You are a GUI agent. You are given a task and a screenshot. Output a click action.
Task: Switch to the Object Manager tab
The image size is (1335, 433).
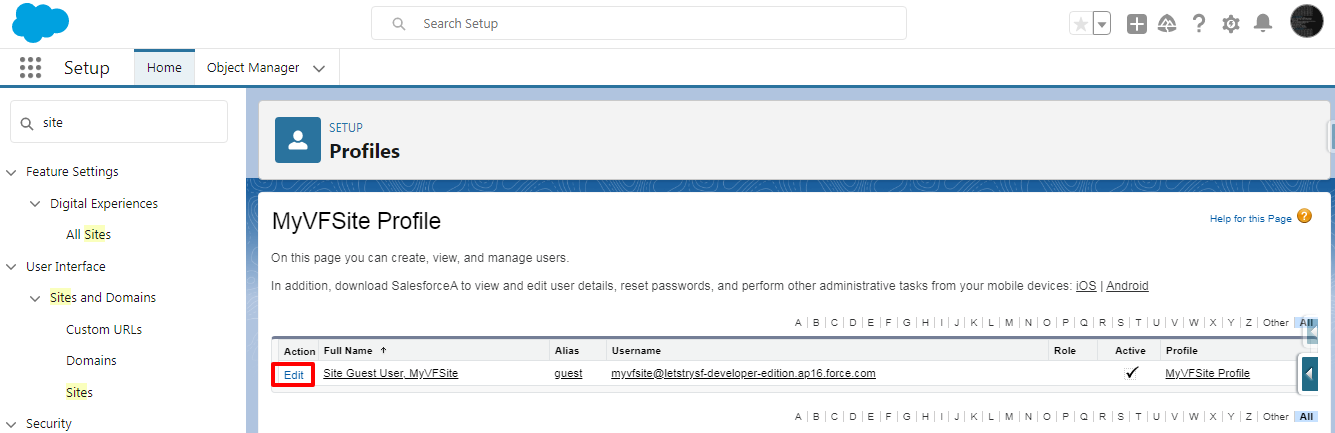pyautogui.click(x=253, y=68)
